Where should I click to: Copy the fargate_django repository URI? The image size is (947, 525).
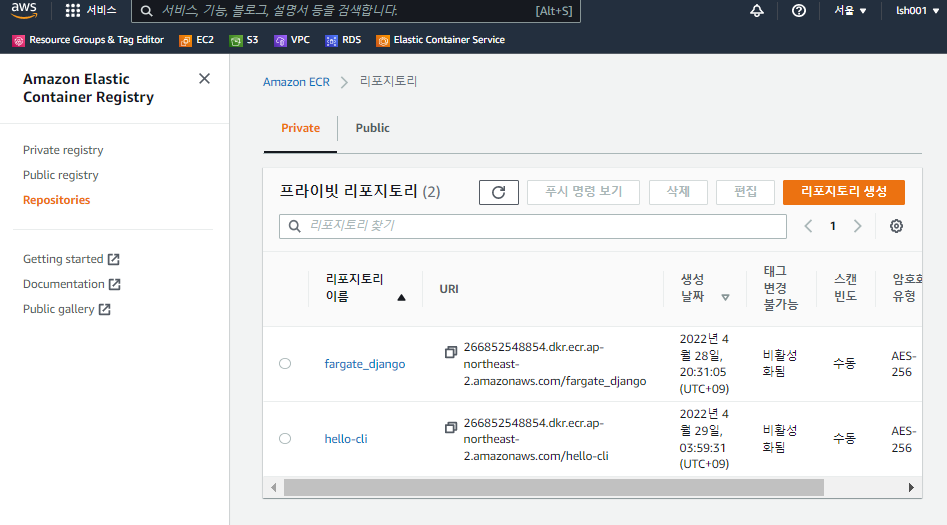[x=451, y=352]
